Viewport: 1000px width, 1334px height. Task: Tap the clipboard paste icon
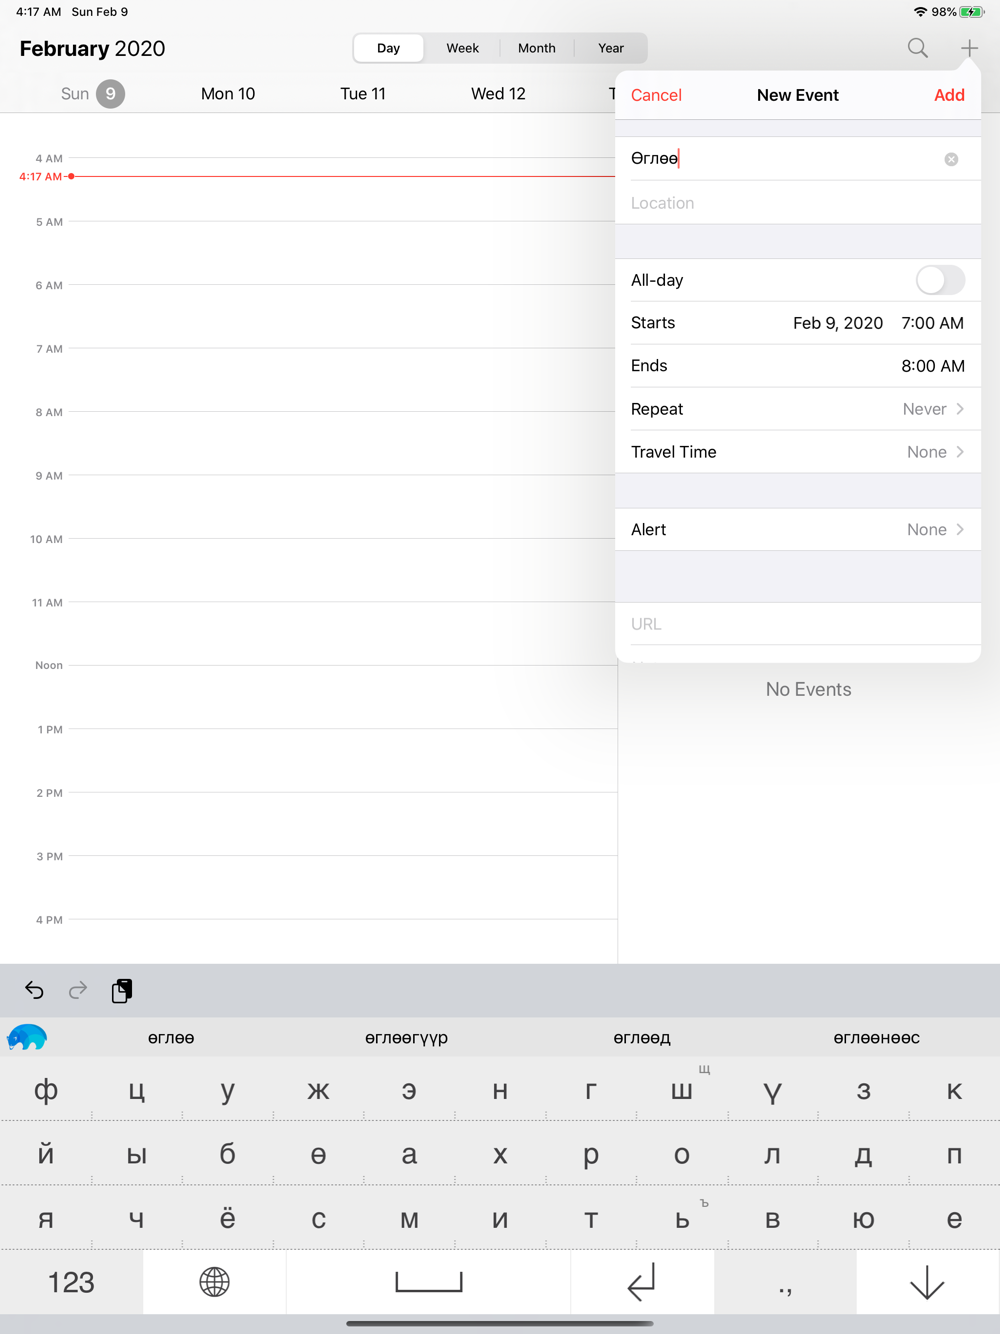(x=122, y=990)
